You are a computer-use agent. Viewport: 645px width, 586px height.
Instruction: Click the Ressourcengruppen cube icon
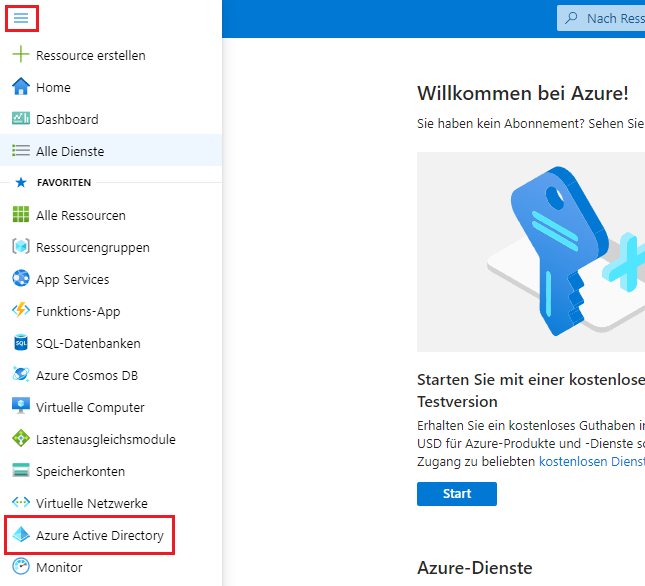coord(21,247)
